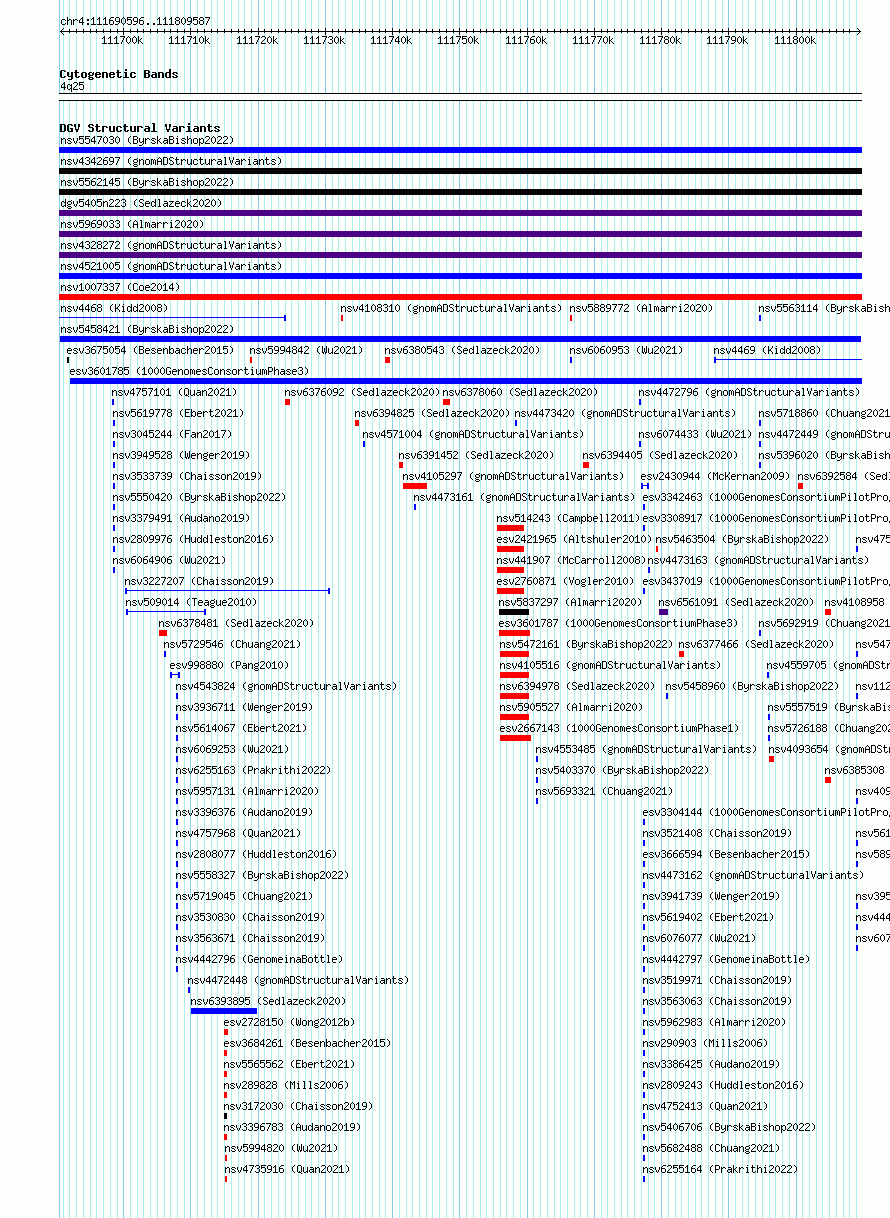Click nsv4105297 gnomAD variant label
The image size is (890, 1218).
513,476
